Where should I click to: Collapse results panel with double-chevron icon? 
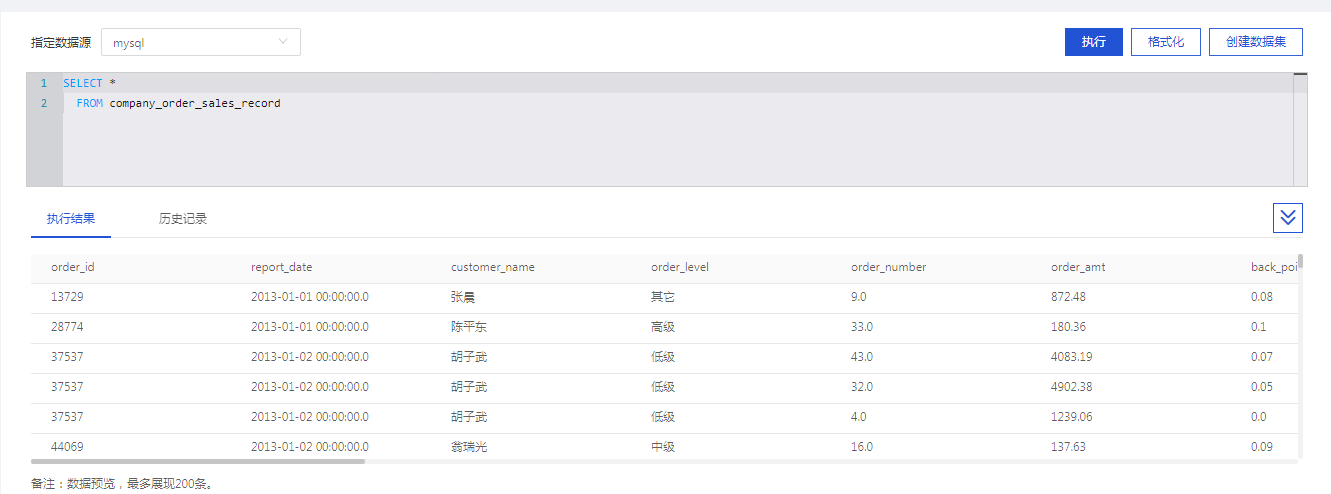(1288, 217)
